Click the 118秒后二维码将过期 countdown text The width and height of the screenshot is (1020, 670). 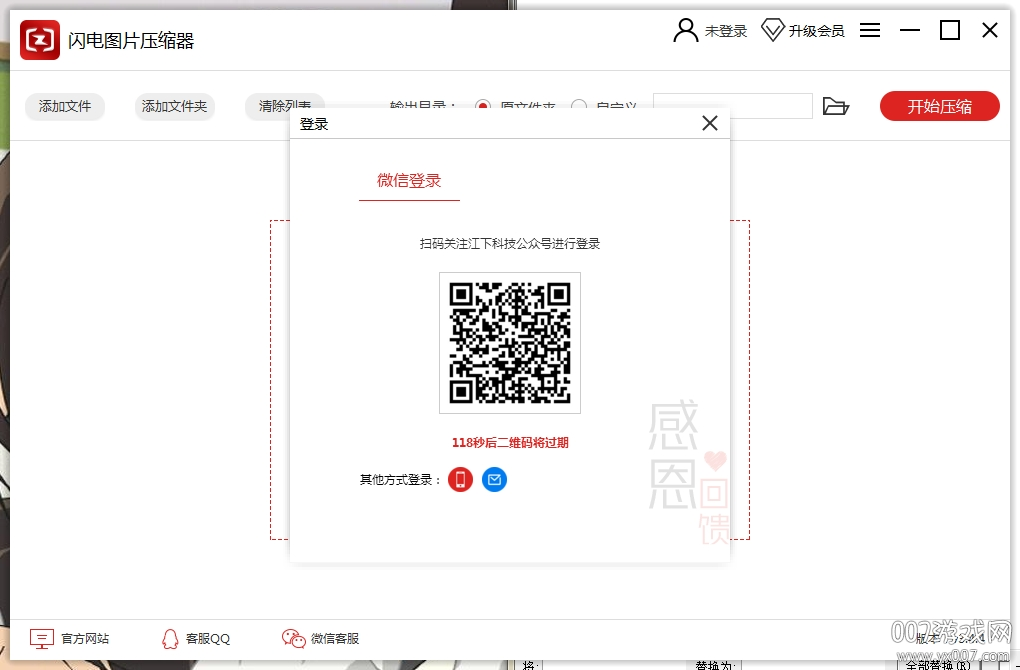pyautogui.click(x=510, y=443)
